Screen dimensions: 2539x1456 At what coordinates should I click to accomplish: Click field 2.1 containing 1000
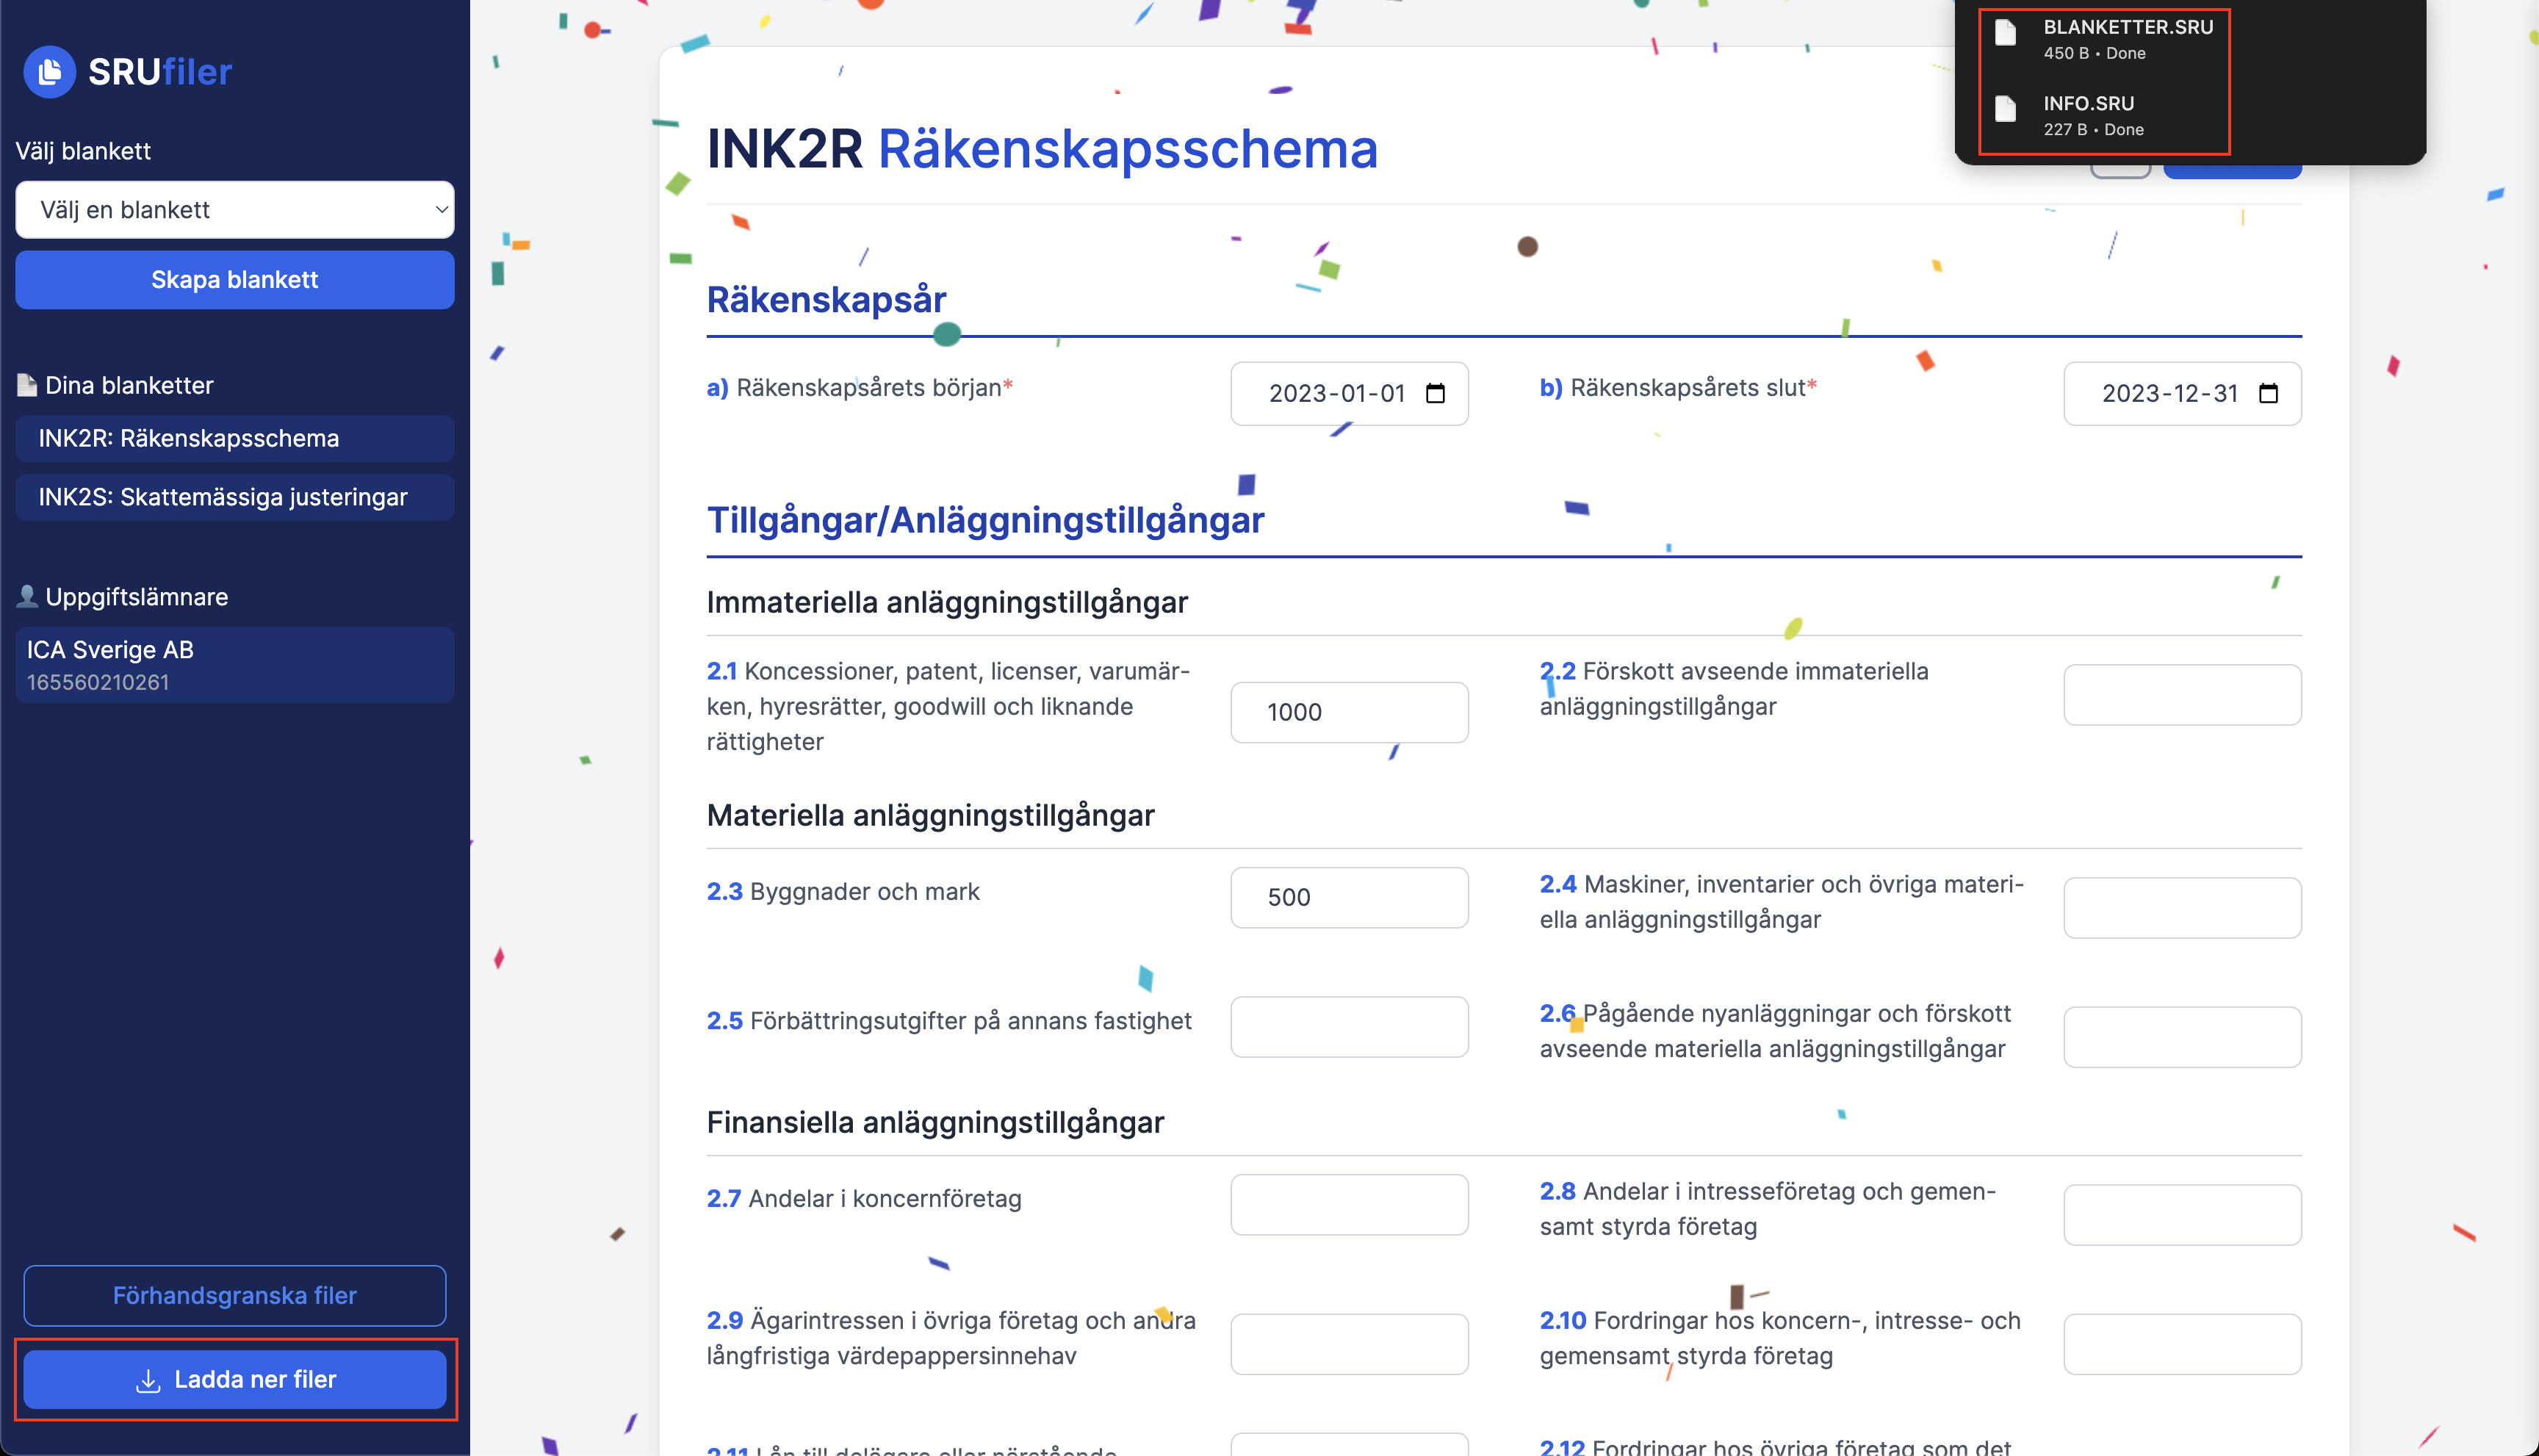(1349, 712)
